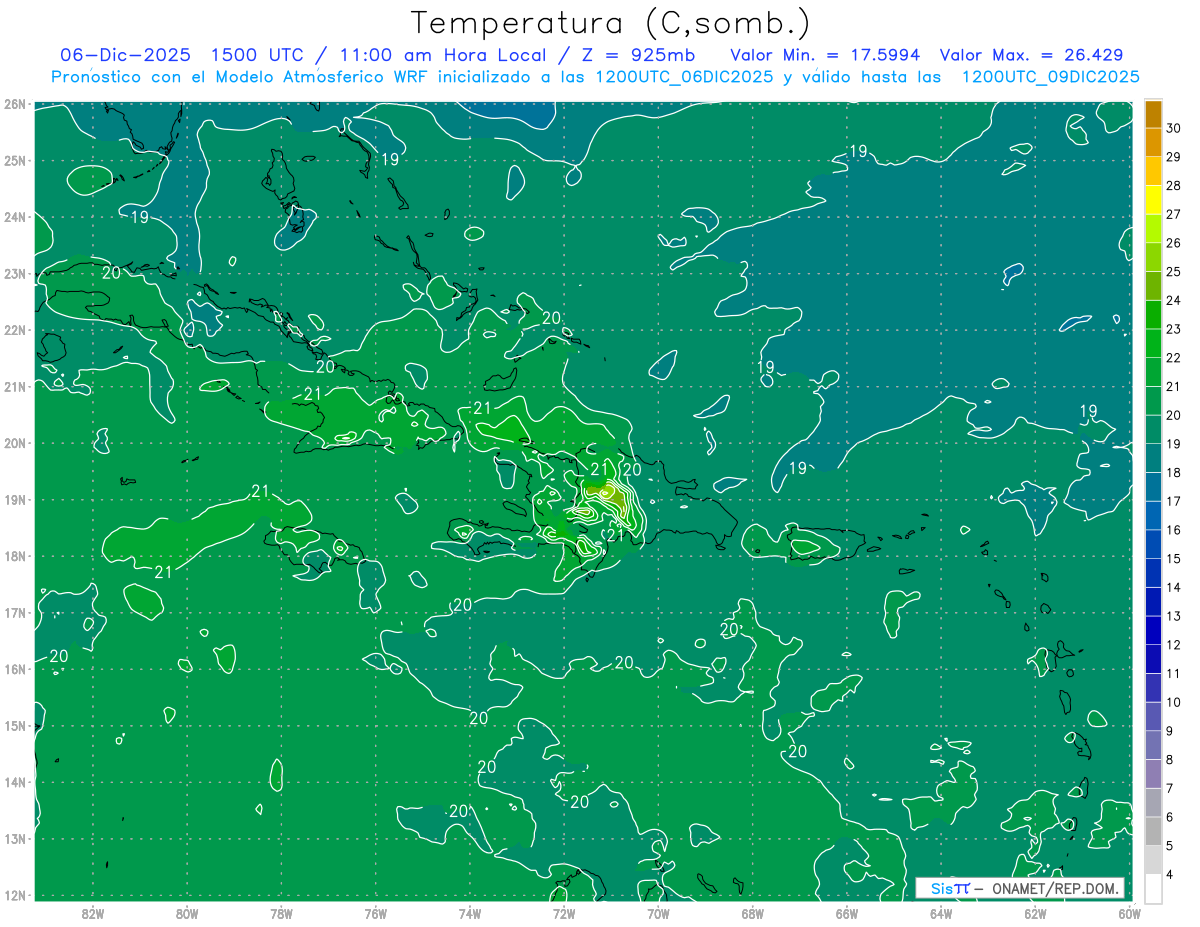Click the color scale value '10'

[x=1173, y=702]
